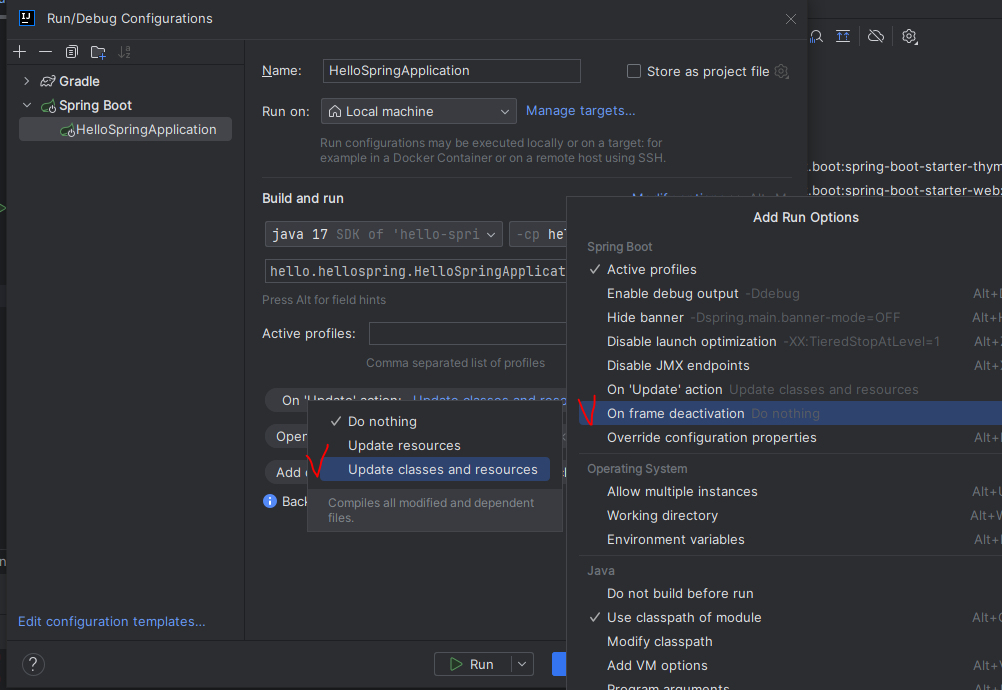Click the Add Run Options popup title
The height and width of the screenshot is (690, 1002).
(x=805, y=217)
